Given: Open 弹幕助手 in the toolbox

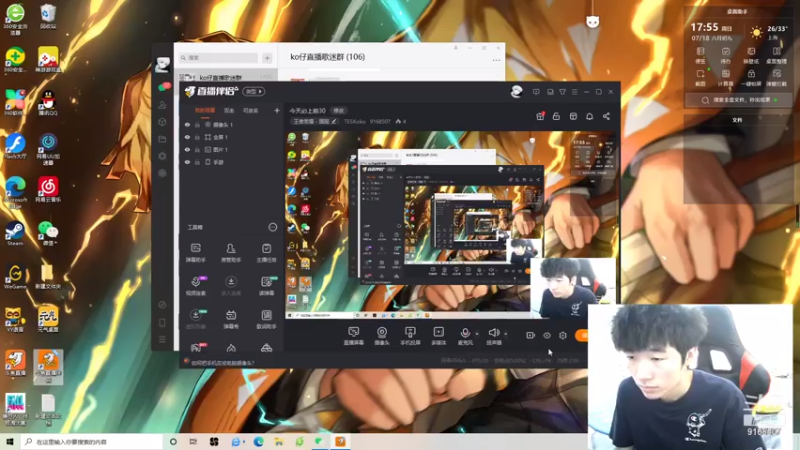Looking at the screenshot, I should tap(195, 253).
